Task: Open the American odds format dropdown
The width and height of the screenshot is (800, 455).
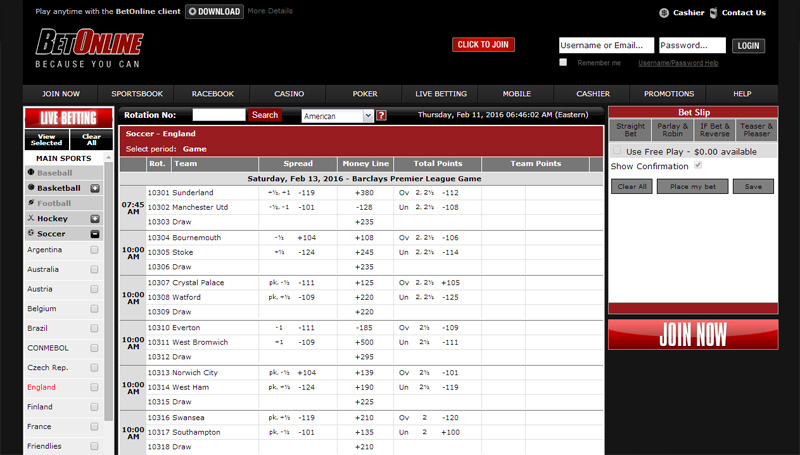Action: point(338,116)
